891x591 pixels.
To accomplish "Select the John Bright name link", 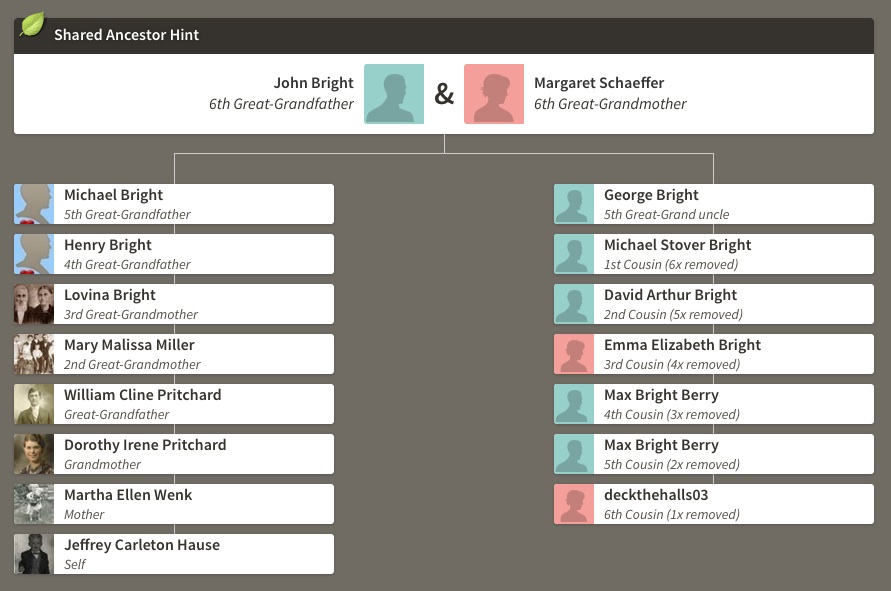I will click(313, 83).
